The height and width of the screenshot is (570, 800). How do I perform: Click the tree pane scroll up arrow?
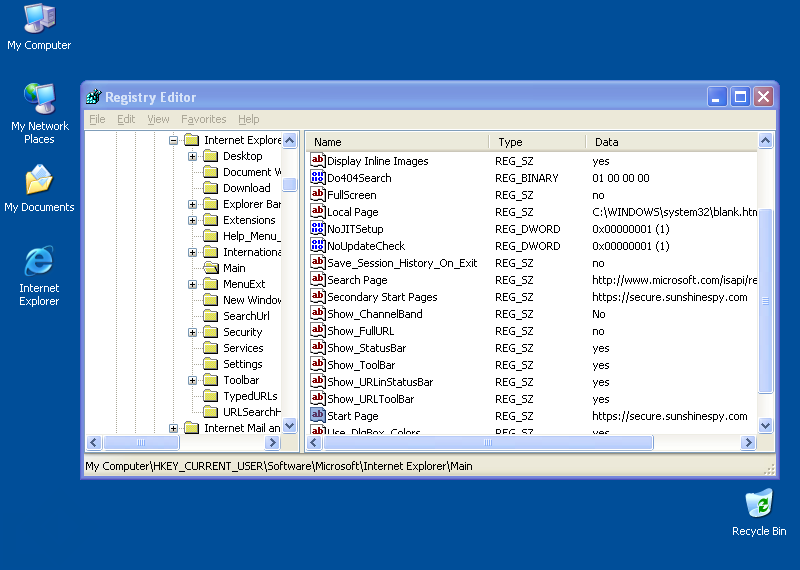[289, 140]
